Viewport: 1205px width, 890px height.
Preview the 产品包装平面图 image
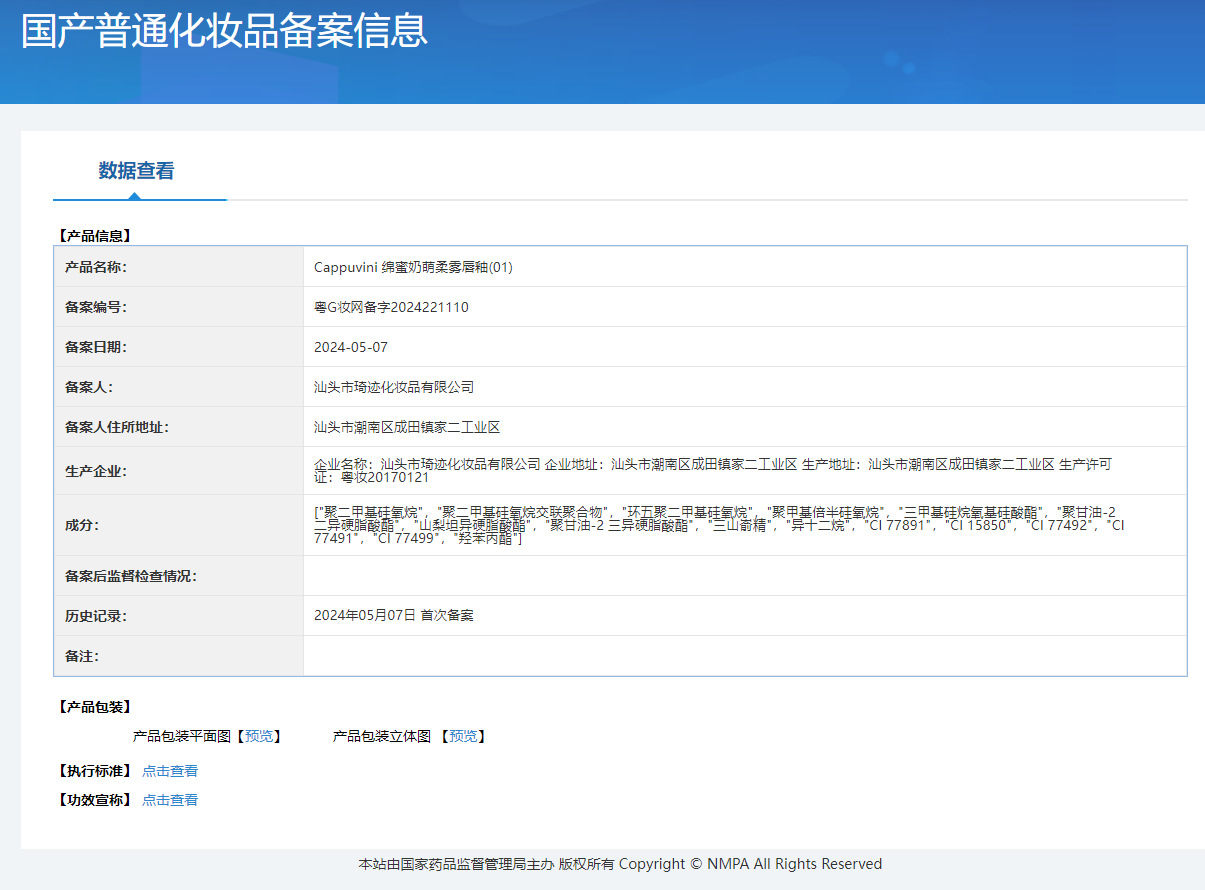pyautogui.click(x=259, y=736)
